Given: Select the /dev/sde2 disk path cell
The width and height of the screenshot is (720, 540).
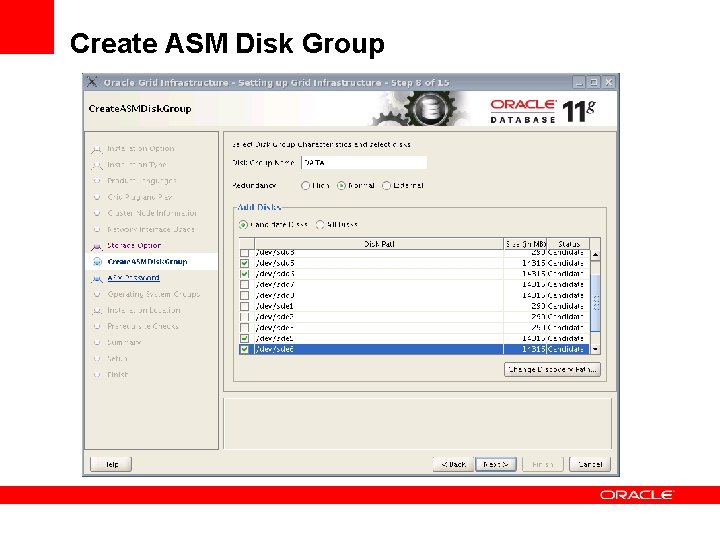Looking at the screenshot, I should (379, 317).
